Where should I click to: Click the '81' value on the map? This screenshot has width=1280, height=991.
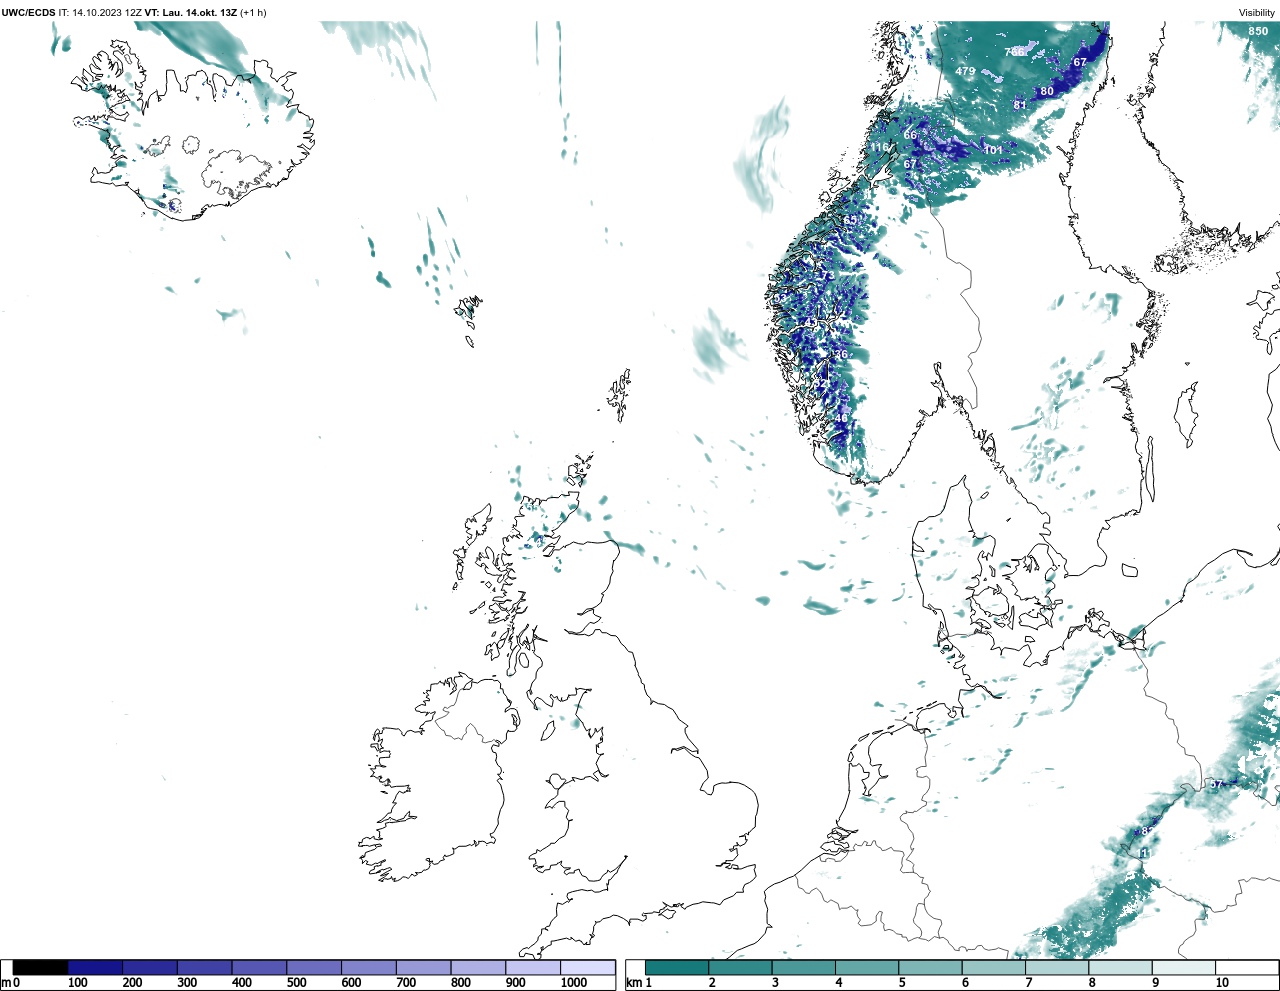click(x=1020, y=105)
